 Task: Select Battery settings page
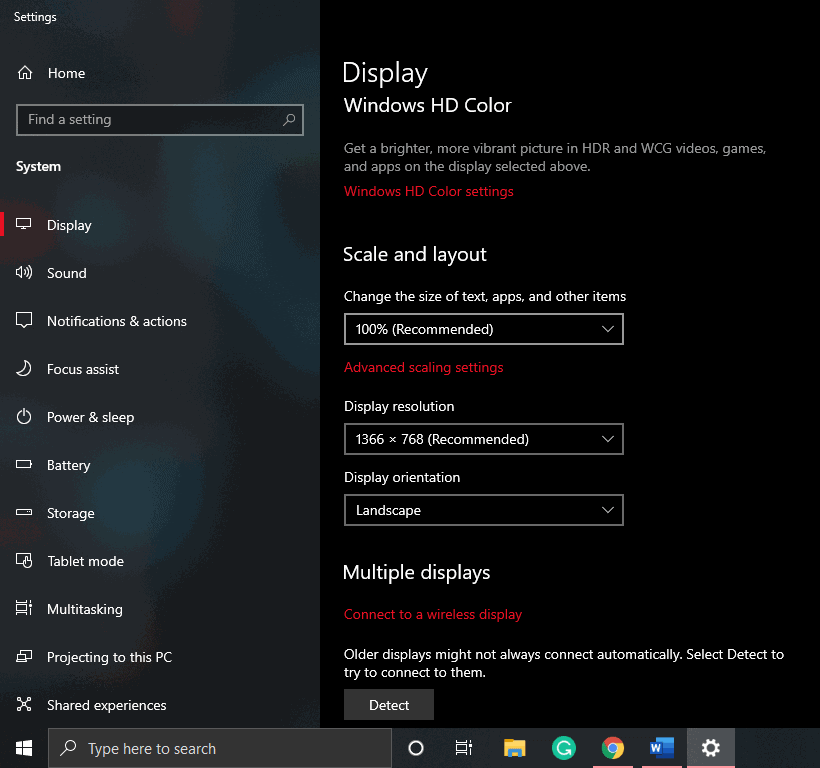(x=69, y=465)
